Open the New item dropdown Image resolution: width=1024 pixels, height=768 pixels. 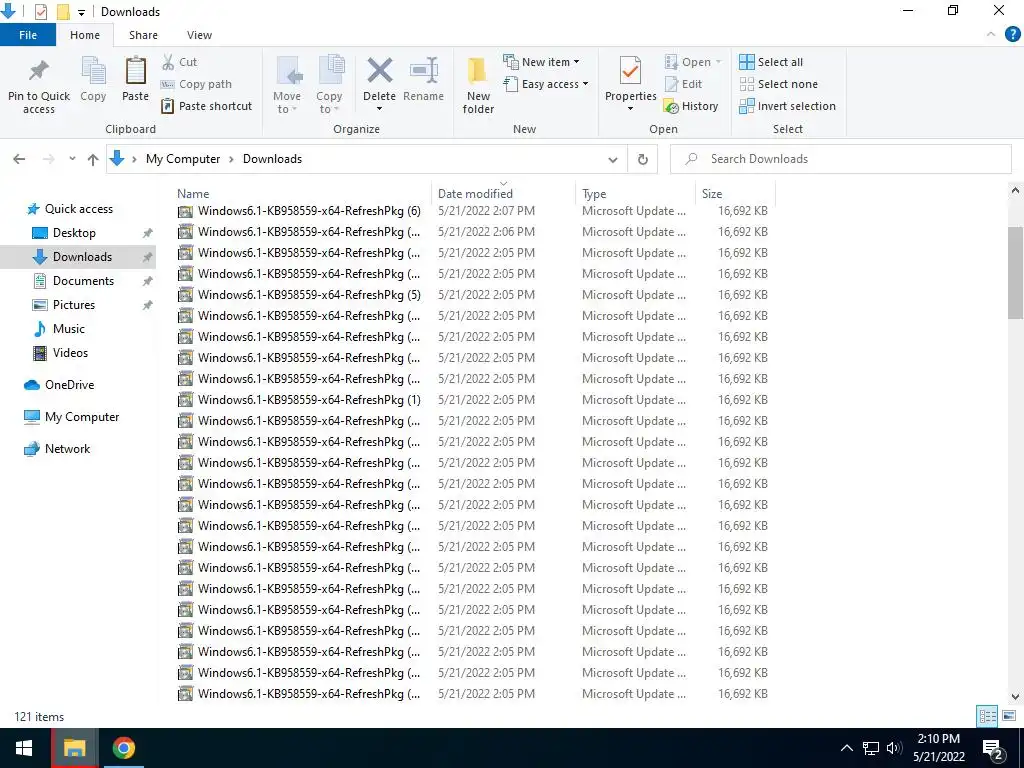click(x=541, y=62)
